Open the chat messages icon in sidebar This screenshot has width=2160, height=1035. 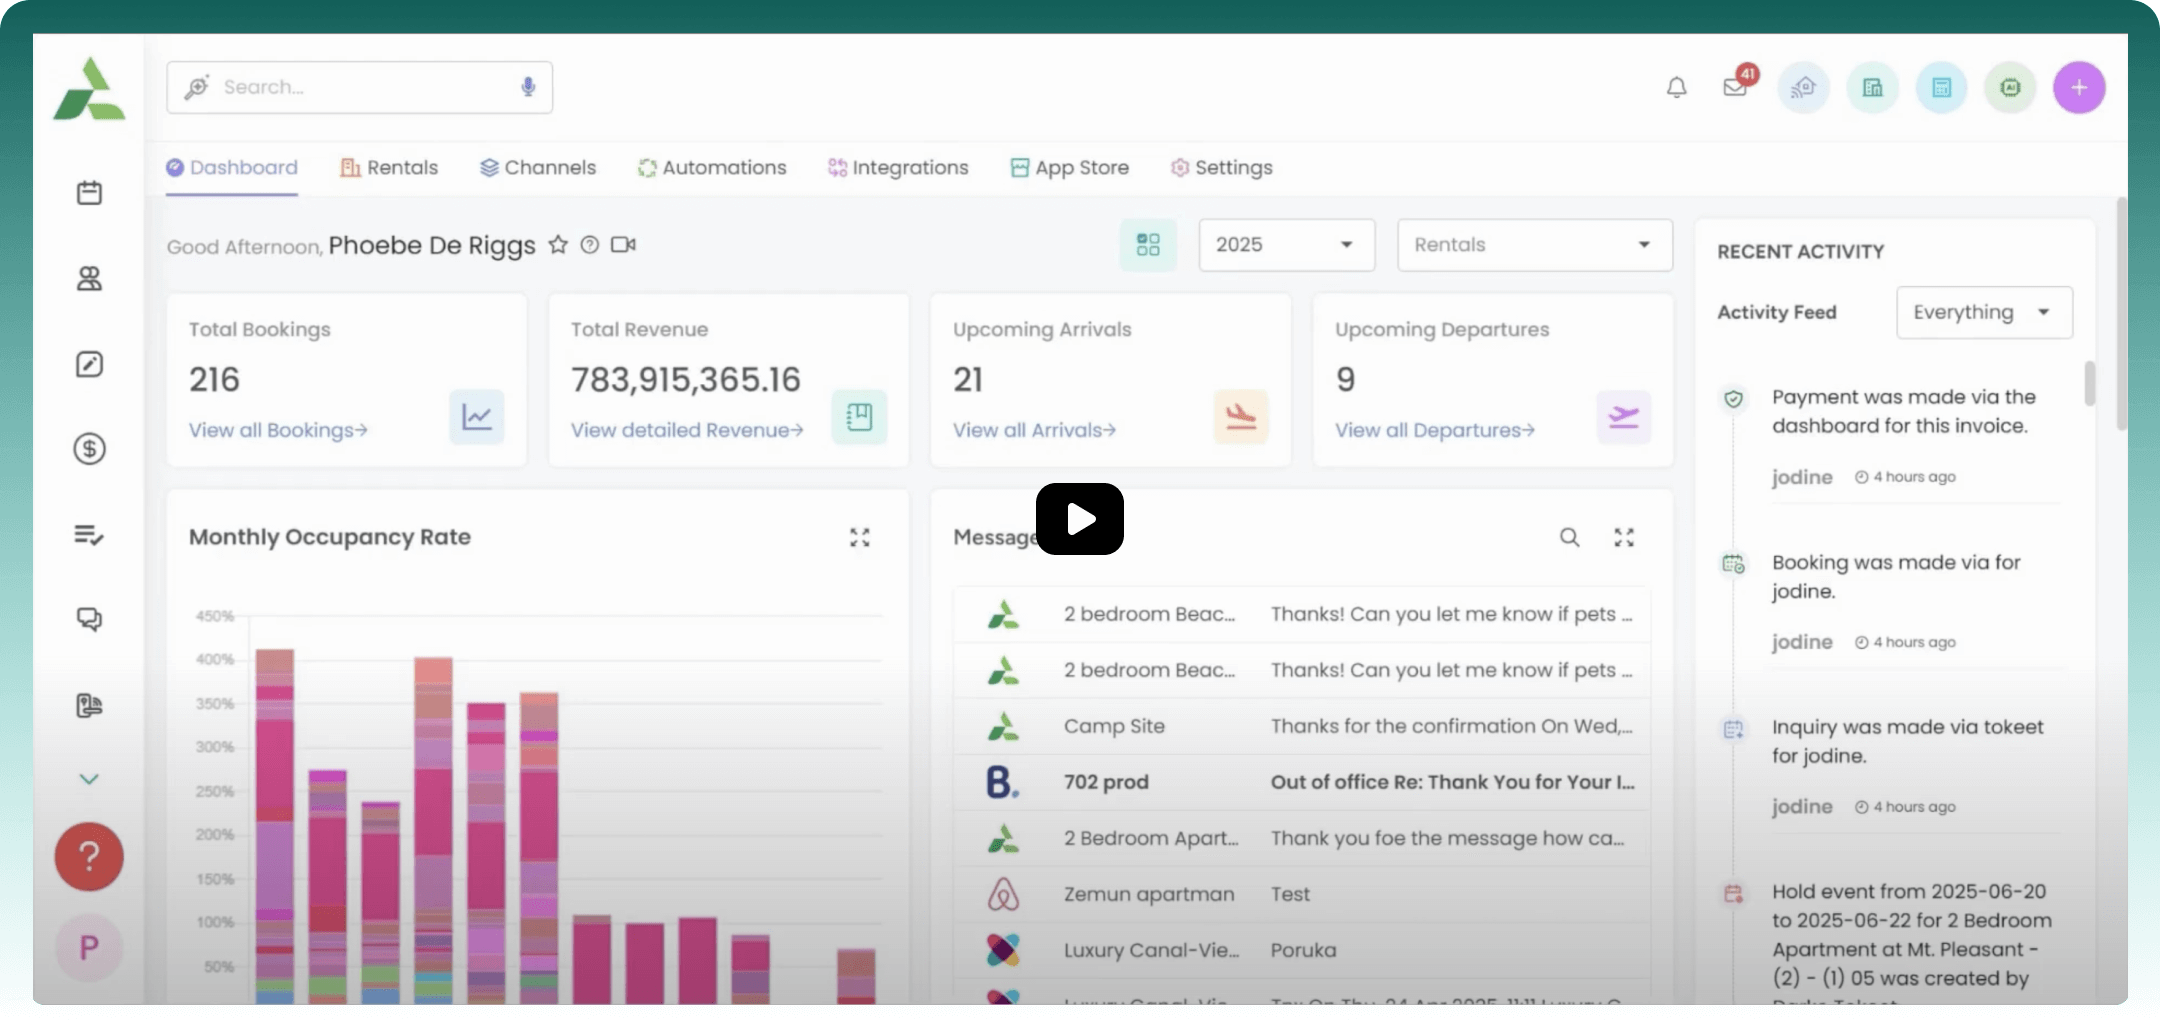[x=89, y=620]
